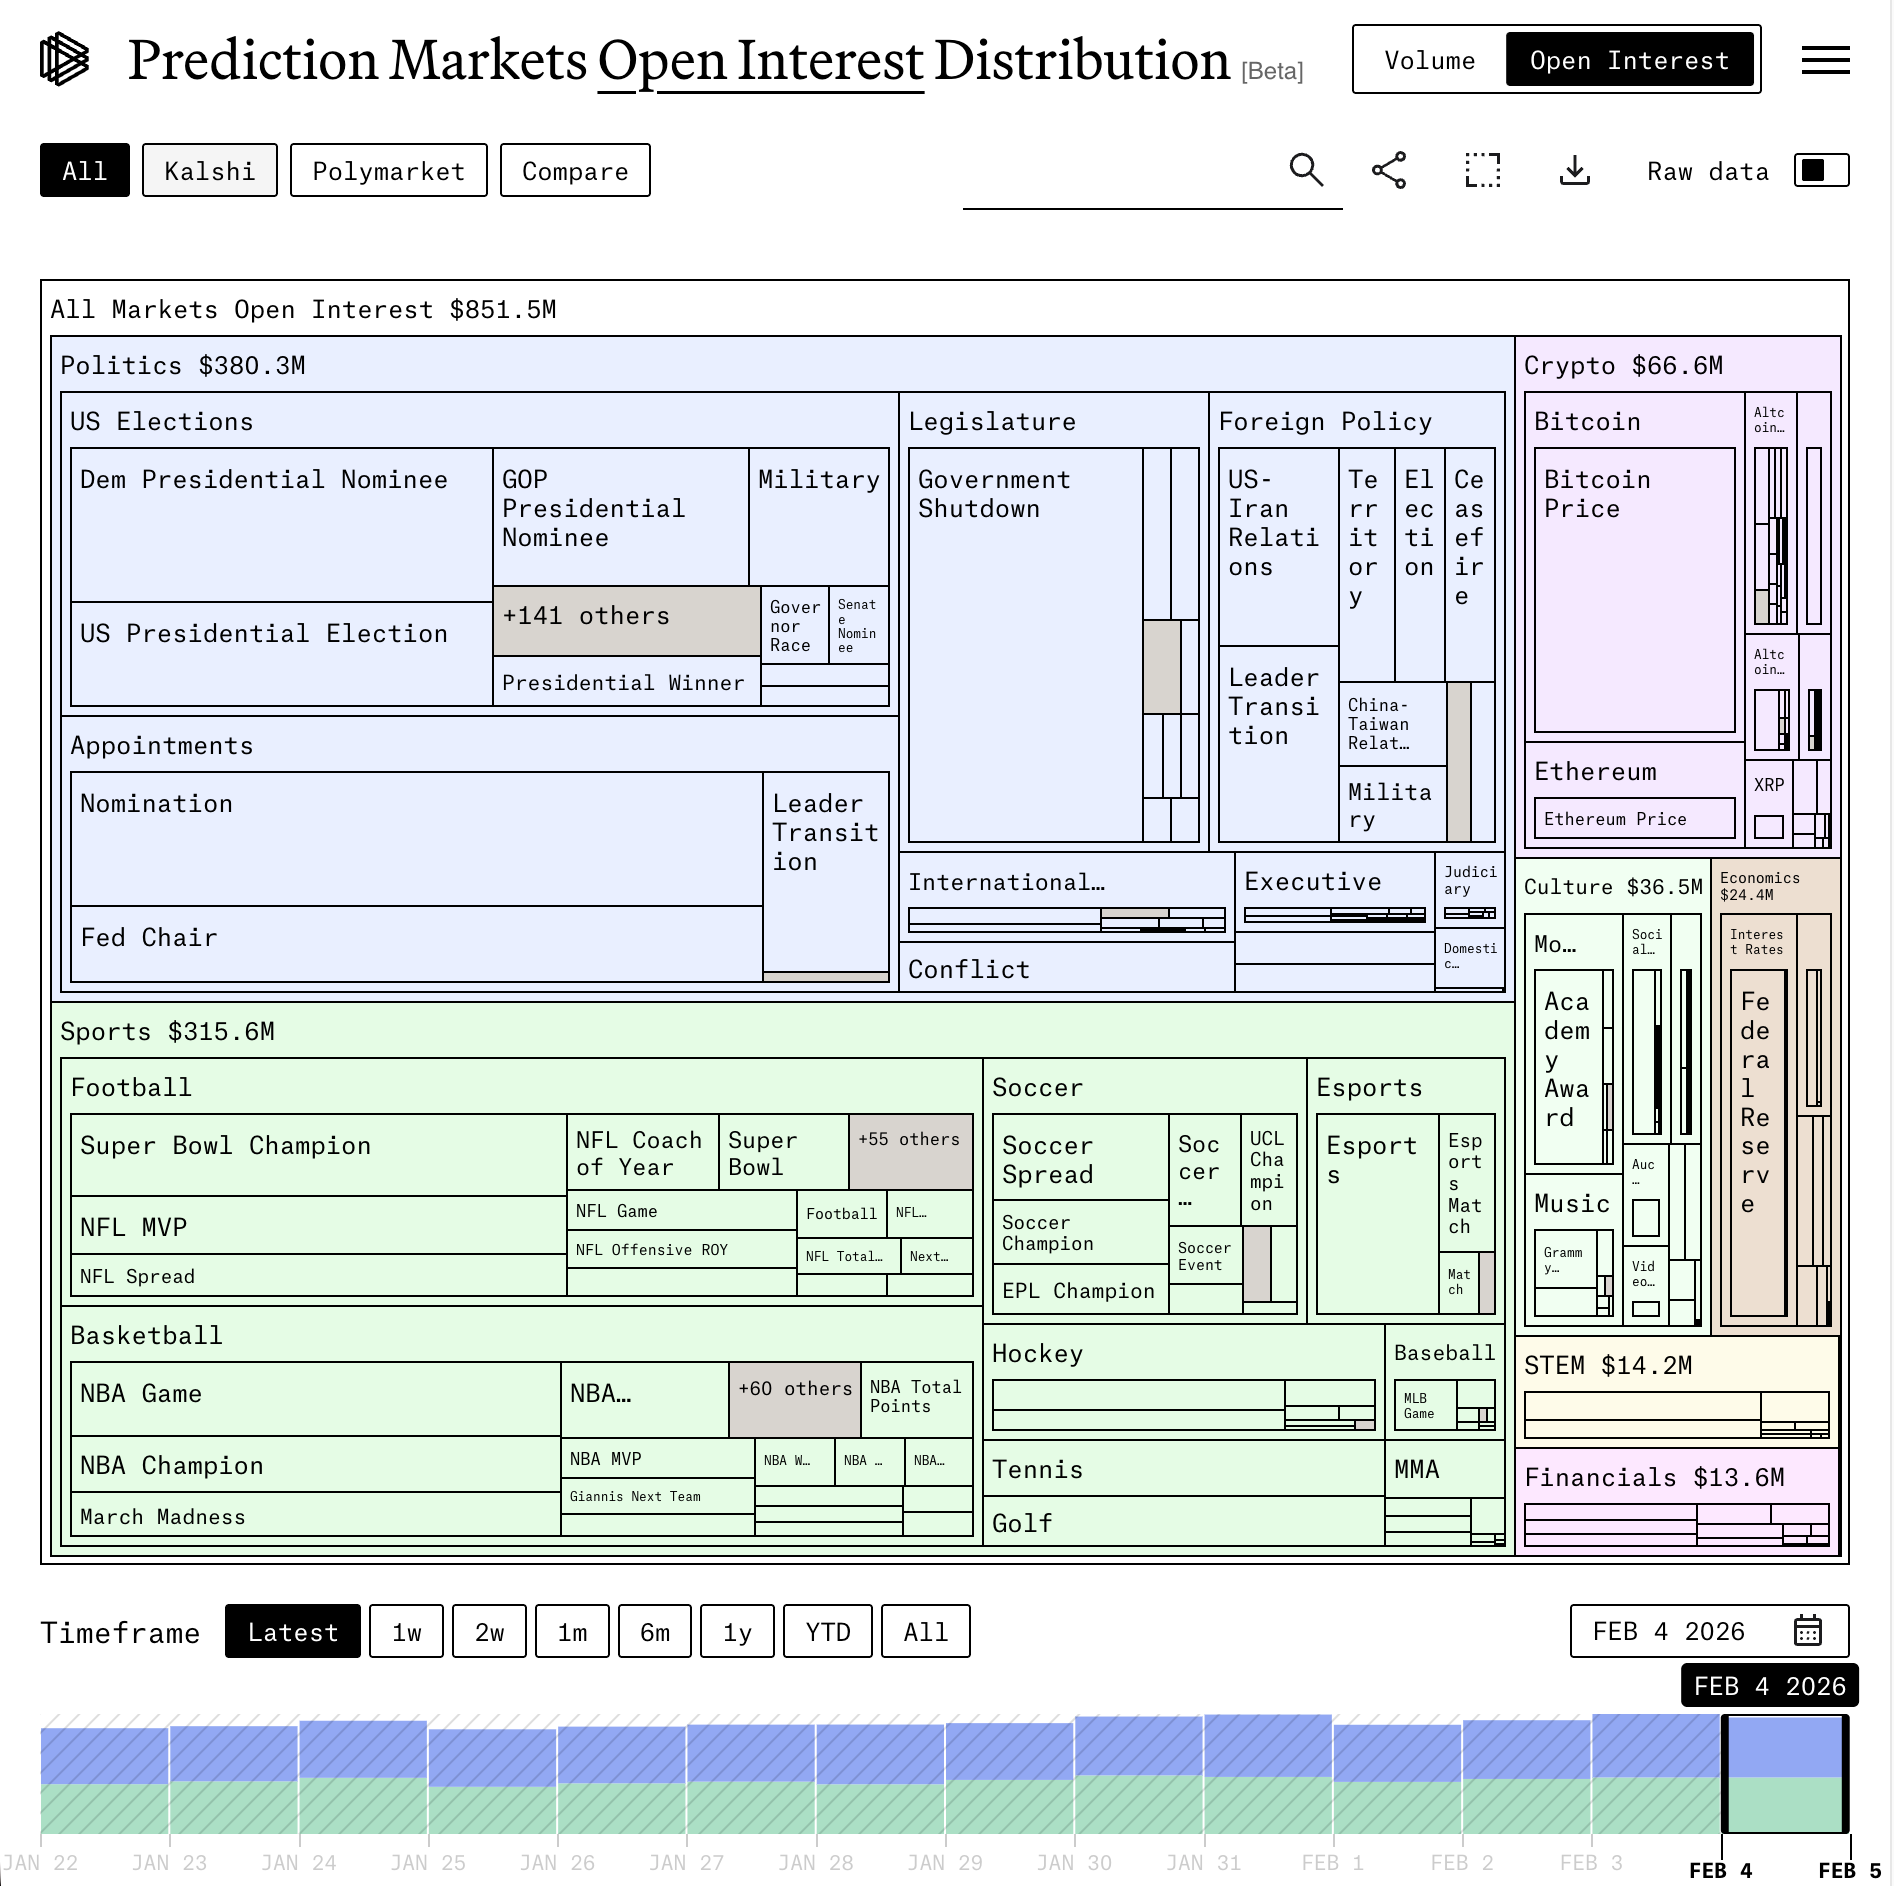
Task: Choose the 1y timeframe
Action: [x=738, y=1631]
